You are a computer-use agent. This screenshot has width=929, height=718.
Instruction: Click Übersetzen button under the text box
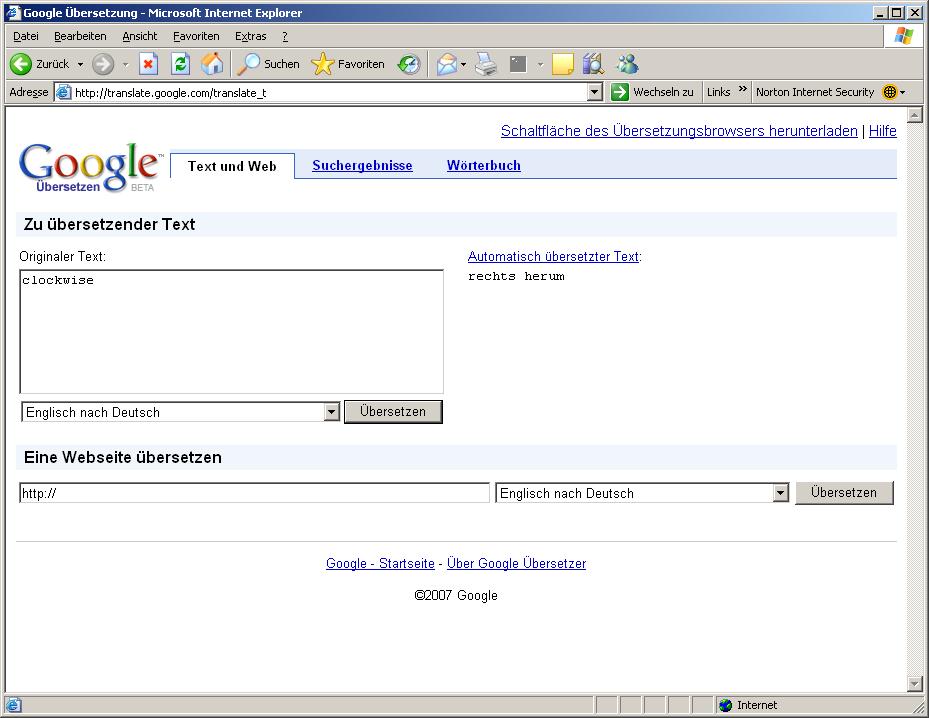pyautogui.click(x=393, y=412)
